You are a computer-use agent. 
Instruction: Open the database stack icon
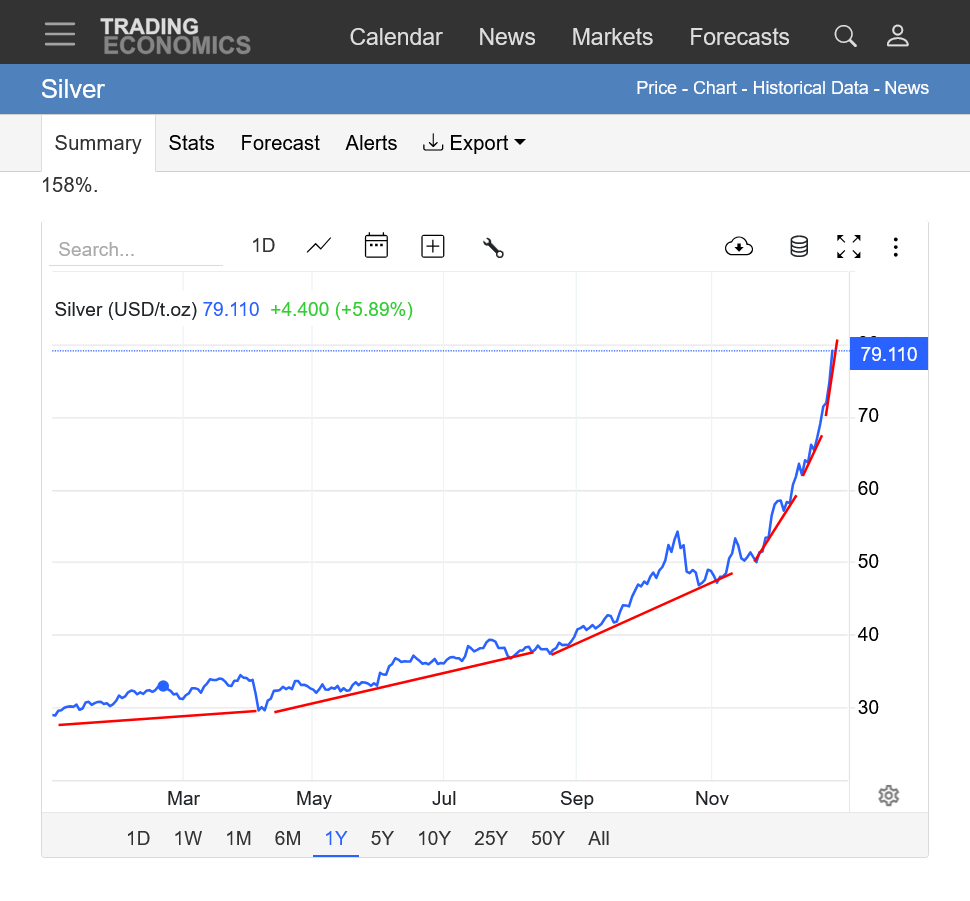(798, 247)
